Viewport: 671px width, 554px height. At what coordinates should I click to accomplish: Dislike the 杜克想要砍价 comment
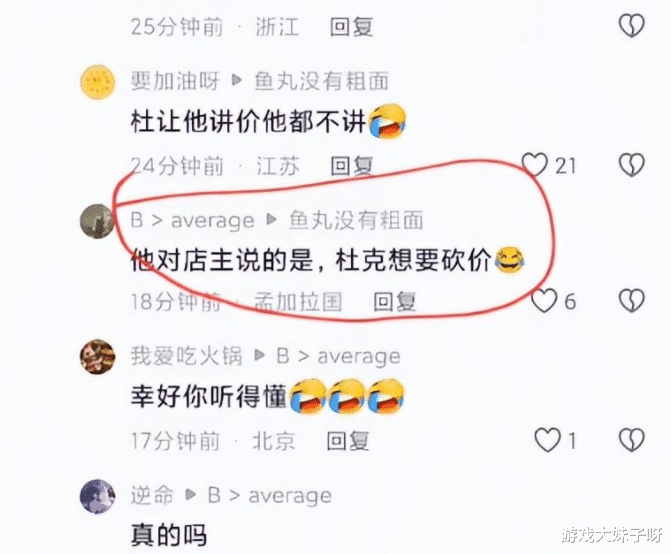click(632, 300)
